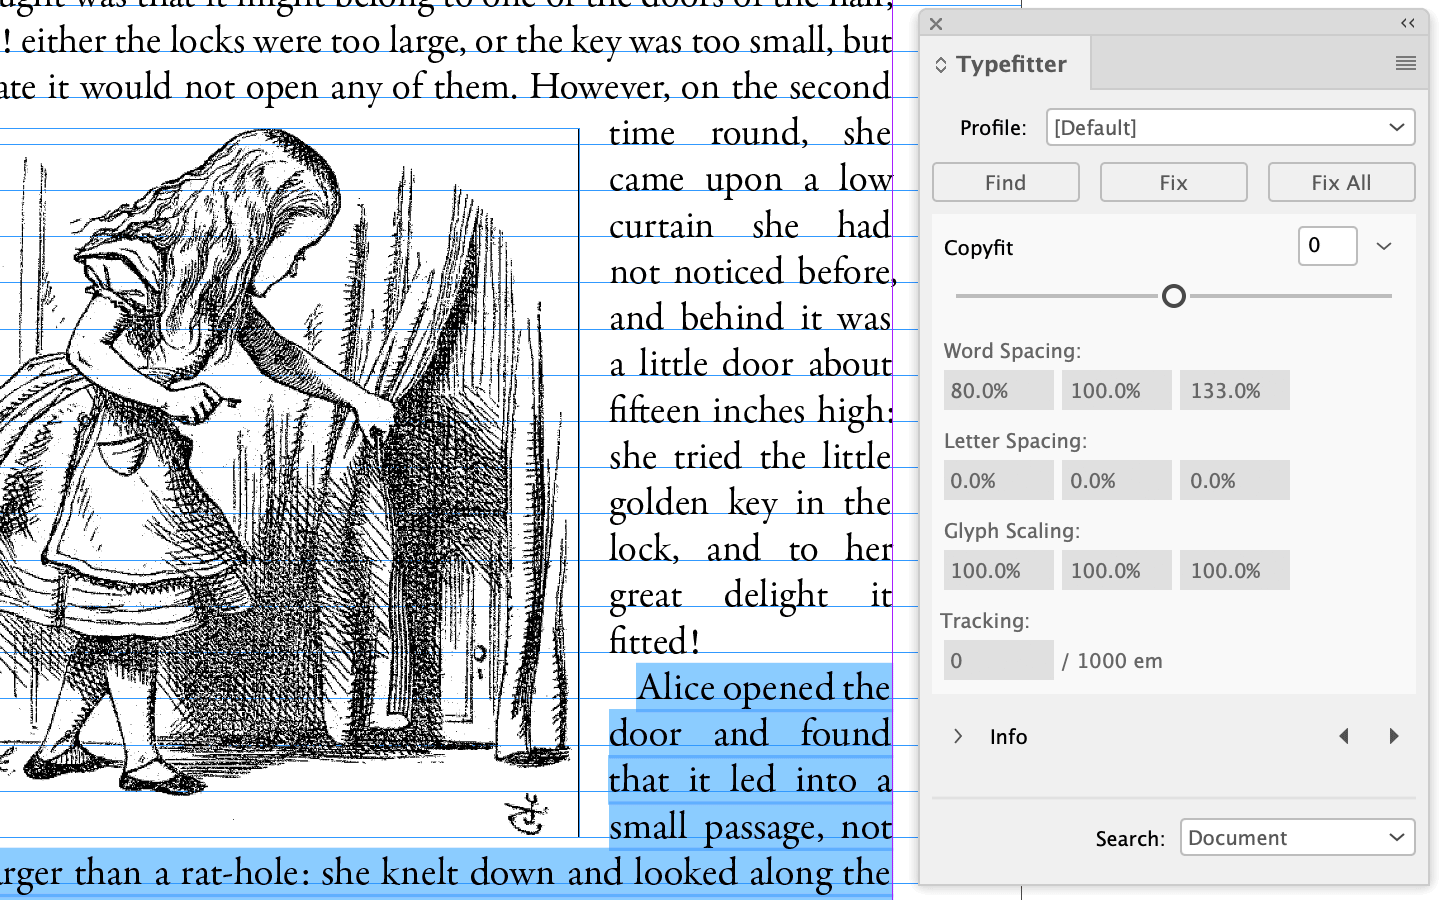Click the word "fitted!" in the text column

tap(655, 641)
